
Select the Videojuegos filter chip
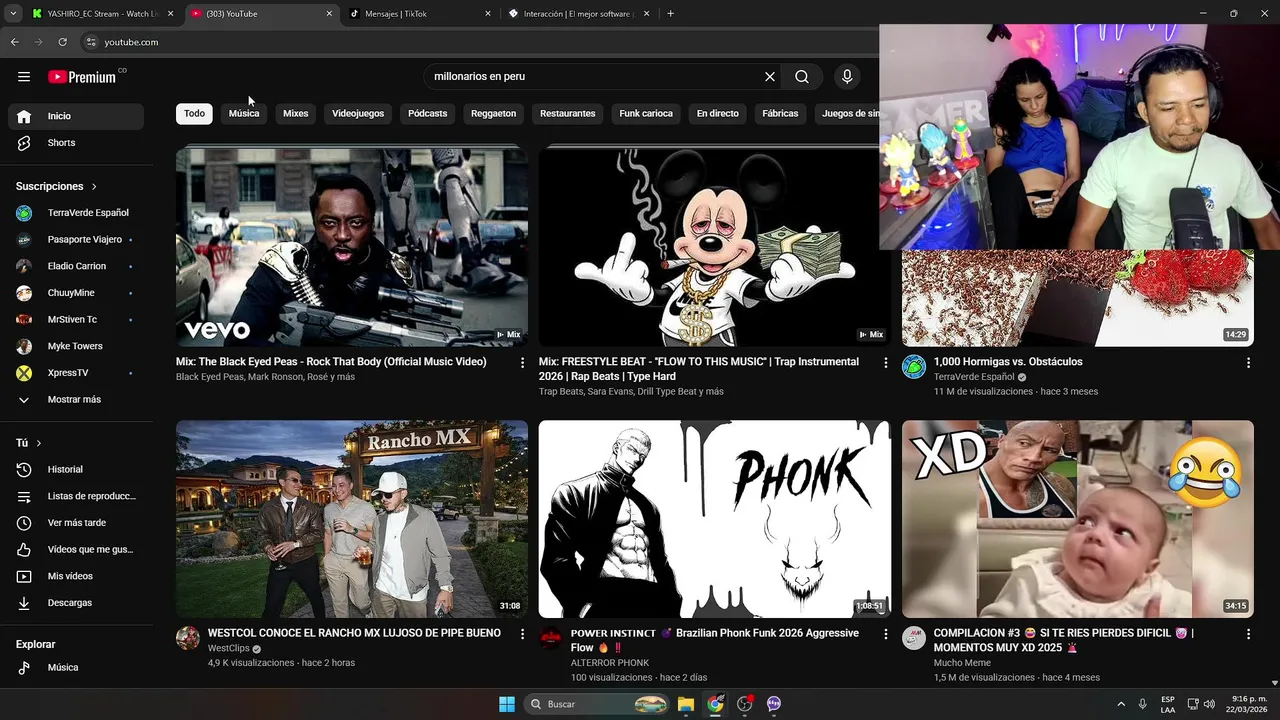[358, 113]
